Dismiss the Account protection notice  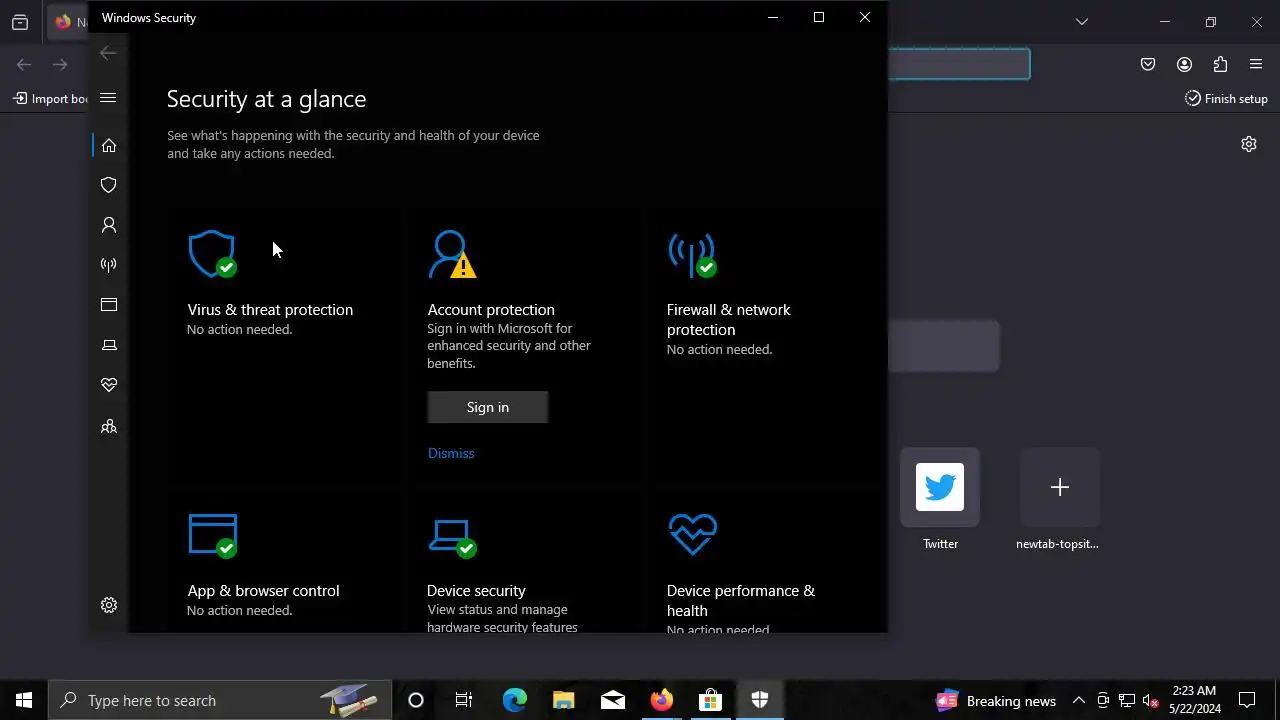tap(451, 453)
